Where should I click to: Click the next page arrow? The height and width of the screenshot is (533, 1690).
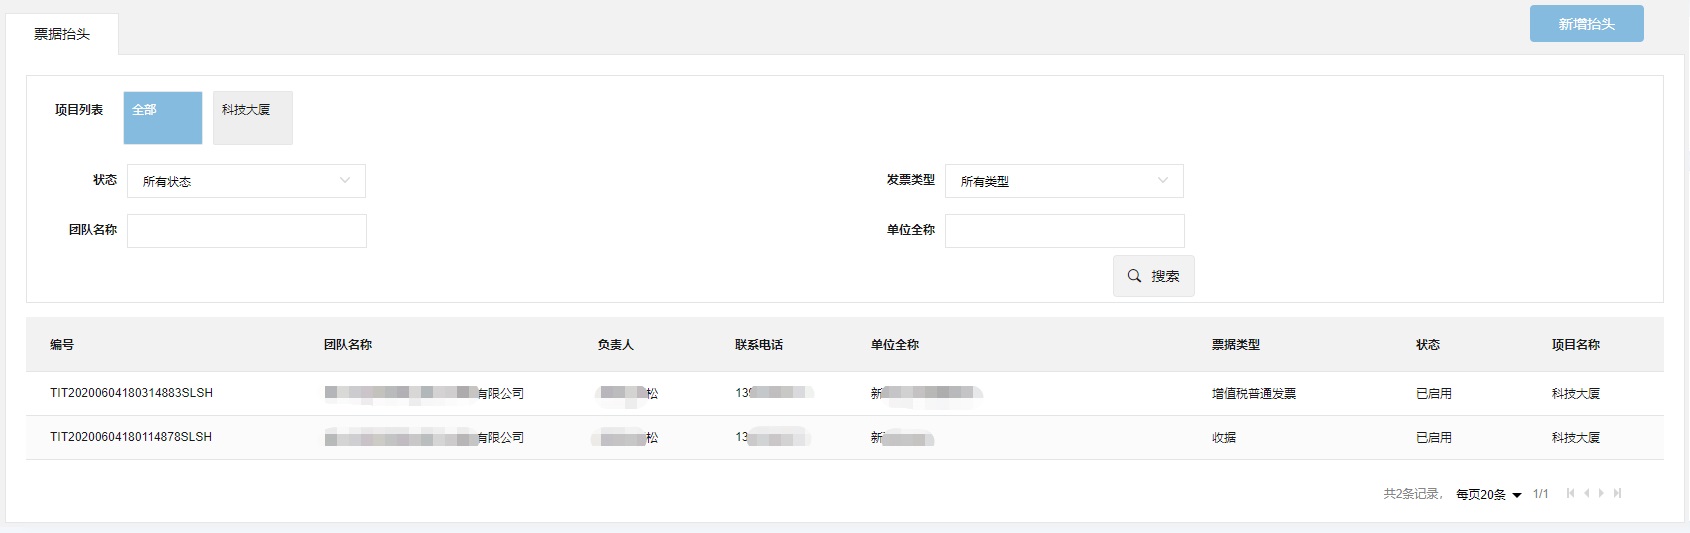1601,493
